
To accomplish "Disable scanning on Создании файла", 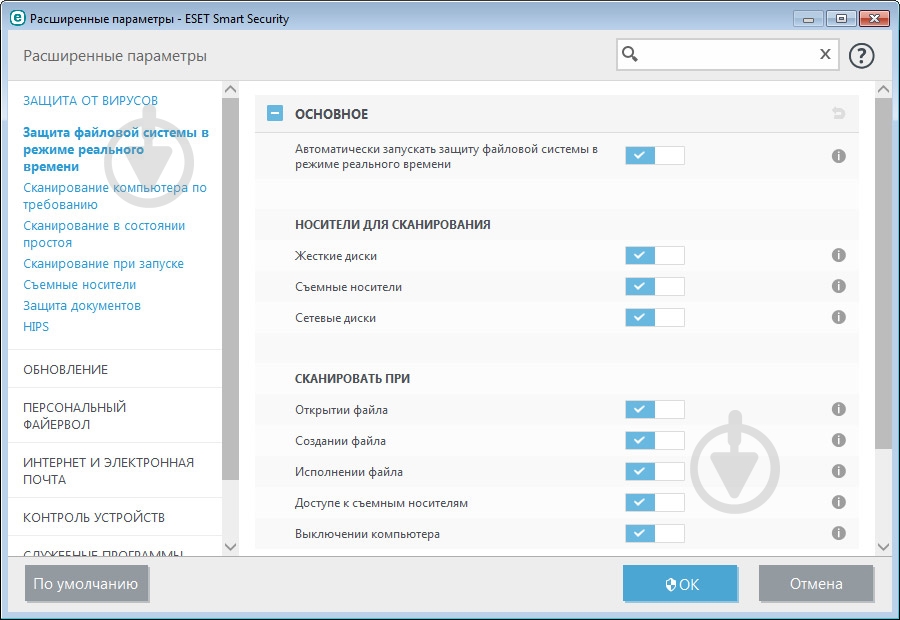I will [x=655, y=441].
